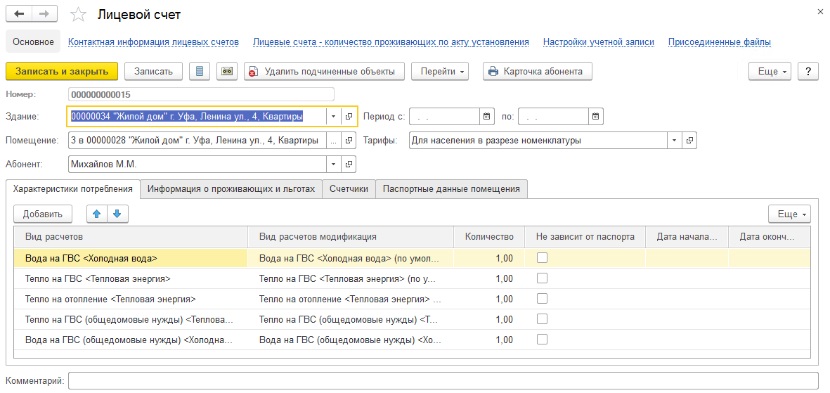Screen dimensions: 830x393
Task: Select row Тепло на ГВС <Тепловая энергия>
Action: click(x=412, y=279)
